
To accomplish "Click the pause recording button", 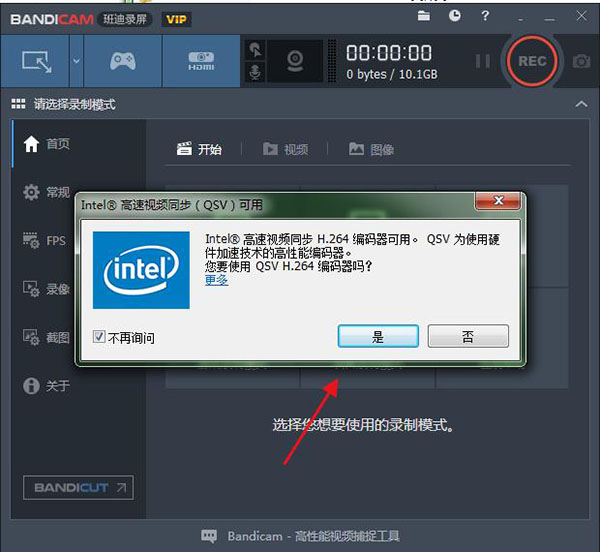I will coord(483,61).
